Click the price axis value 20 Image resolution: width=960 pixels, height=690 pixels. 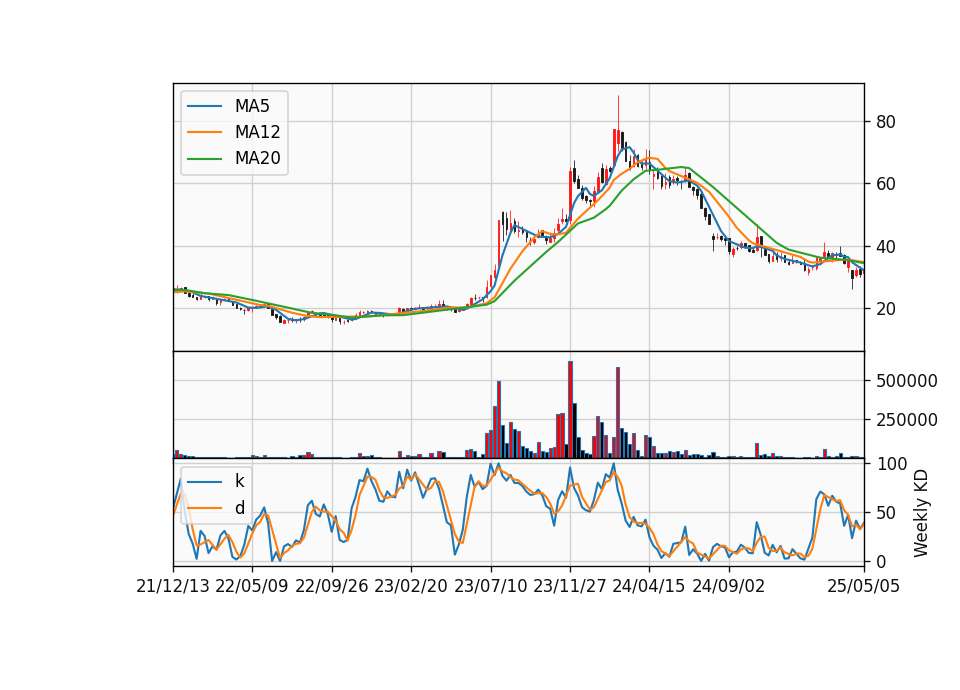tap(886, 309)
